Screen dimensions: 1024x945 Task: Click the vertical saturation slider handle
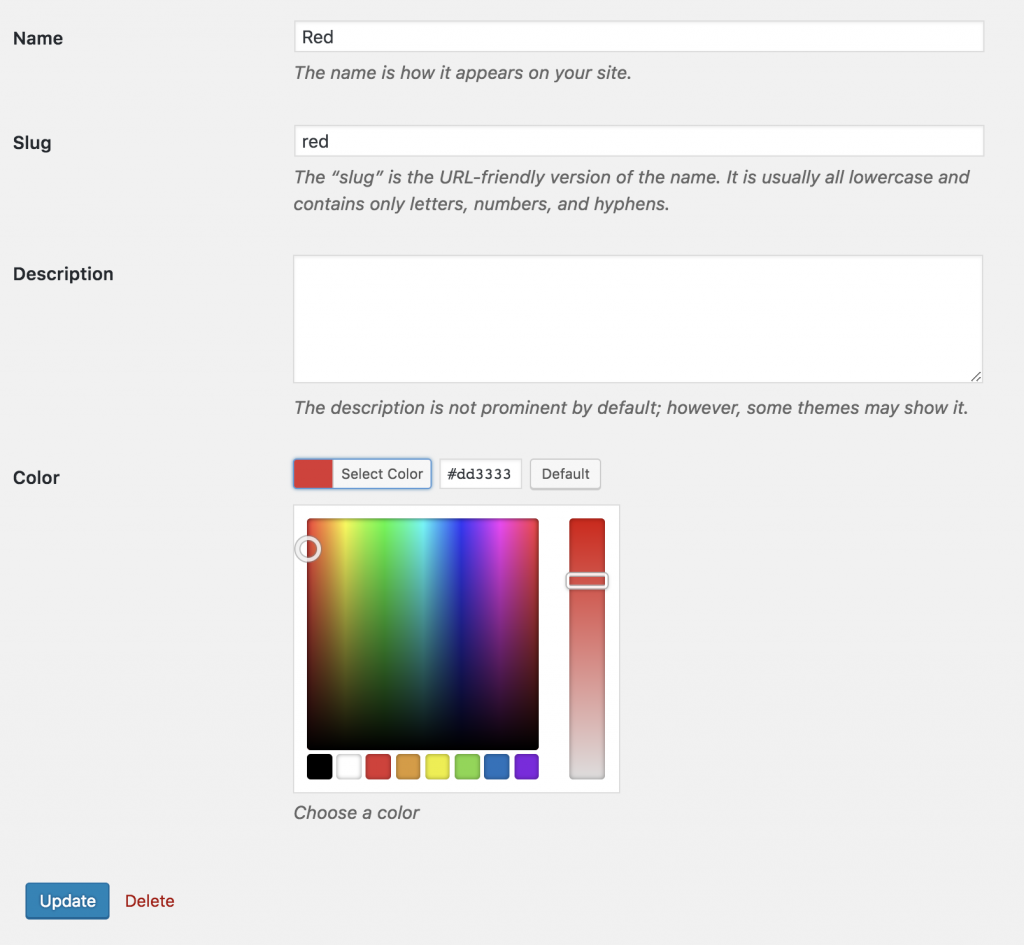[587, 581]
